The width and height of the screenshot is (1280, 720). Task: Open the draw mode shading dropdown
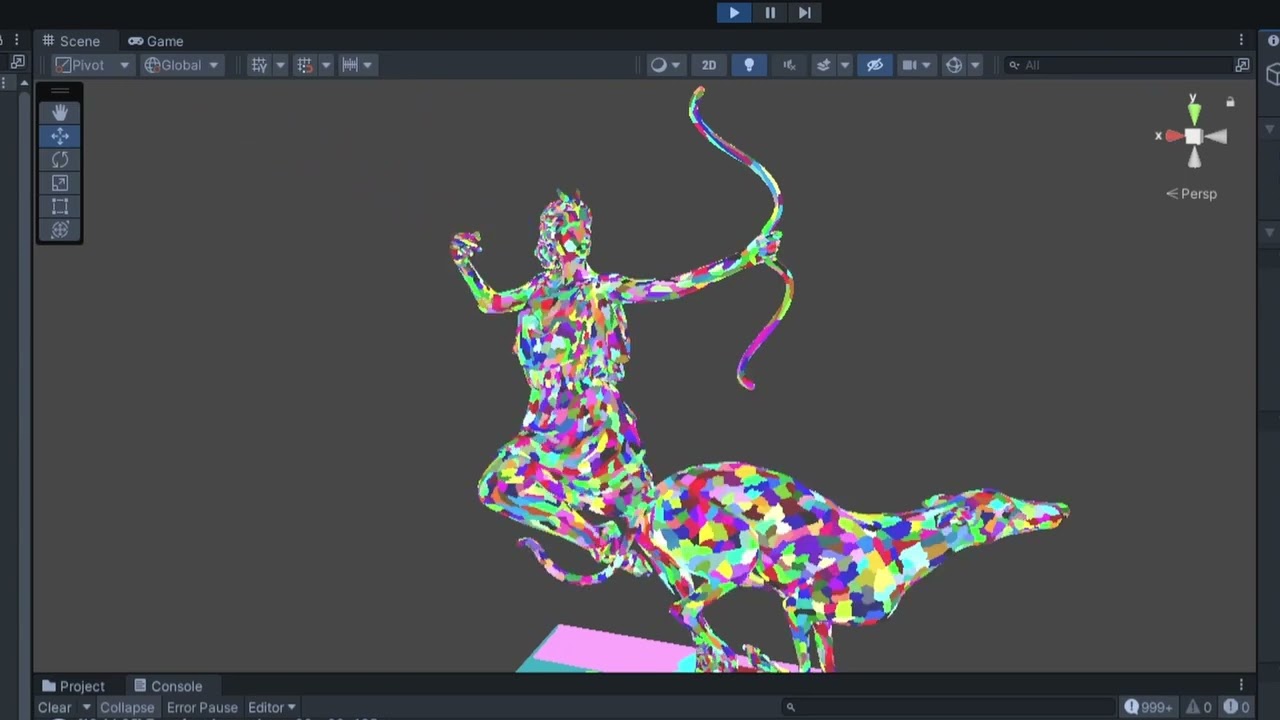pyautogui.click(x=665, y=65)
